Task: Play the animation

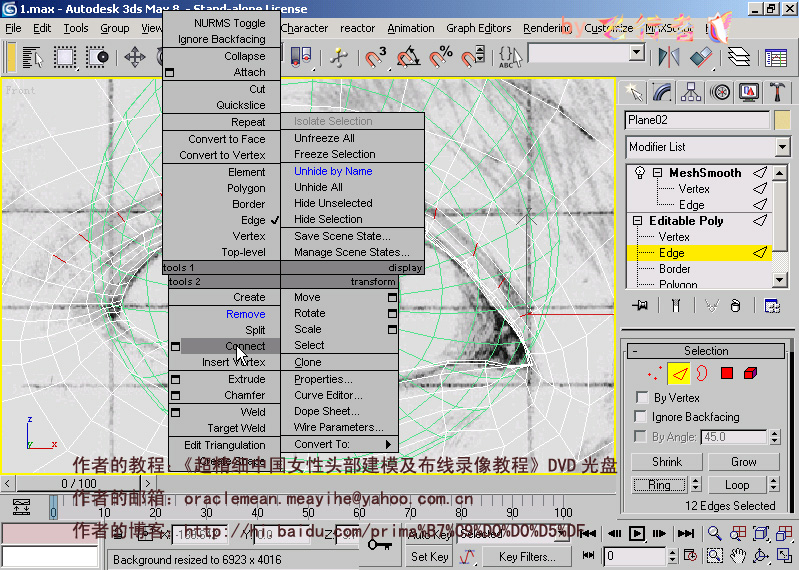Action: coord(636,533)
